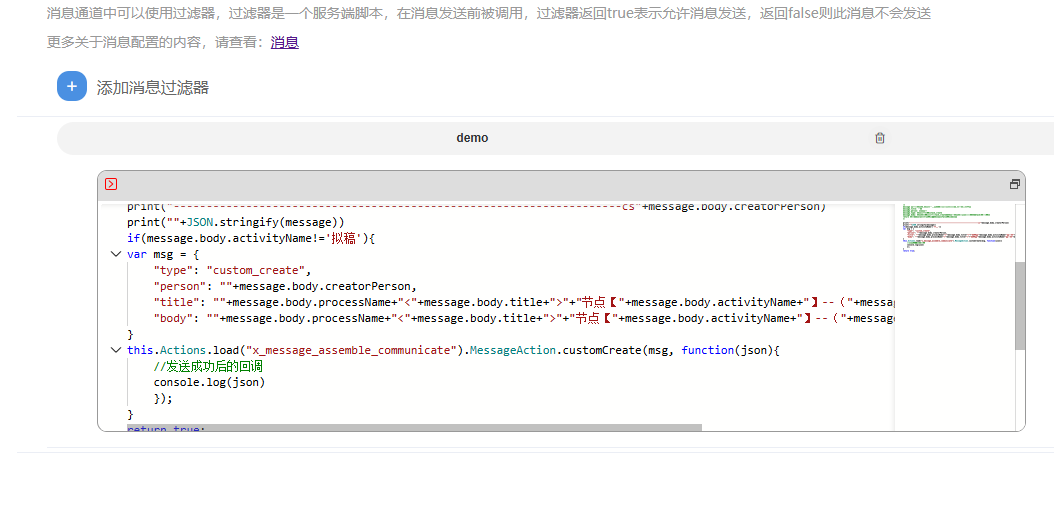Click the closing }); line
The image size is (1054, 526).
[163, 398]
